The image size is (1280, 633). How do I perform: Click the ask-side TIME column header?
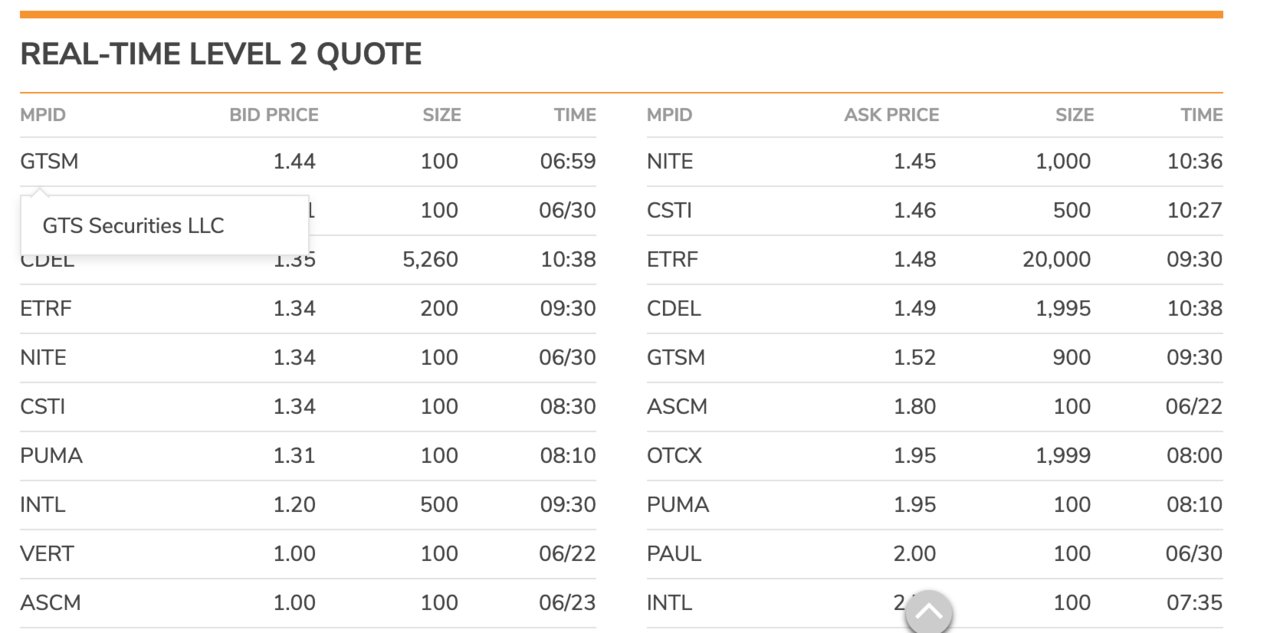pyautogui.click(x=1201, y=115)
